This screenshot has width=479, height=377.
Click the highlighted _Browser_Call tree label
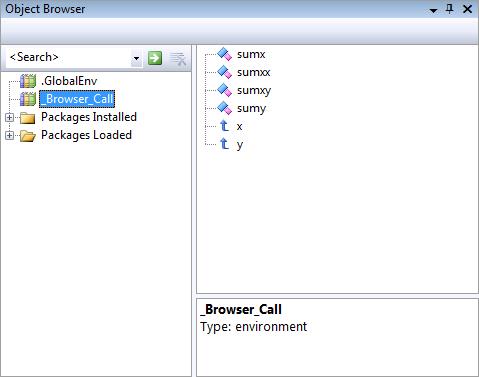coord(77,99)
